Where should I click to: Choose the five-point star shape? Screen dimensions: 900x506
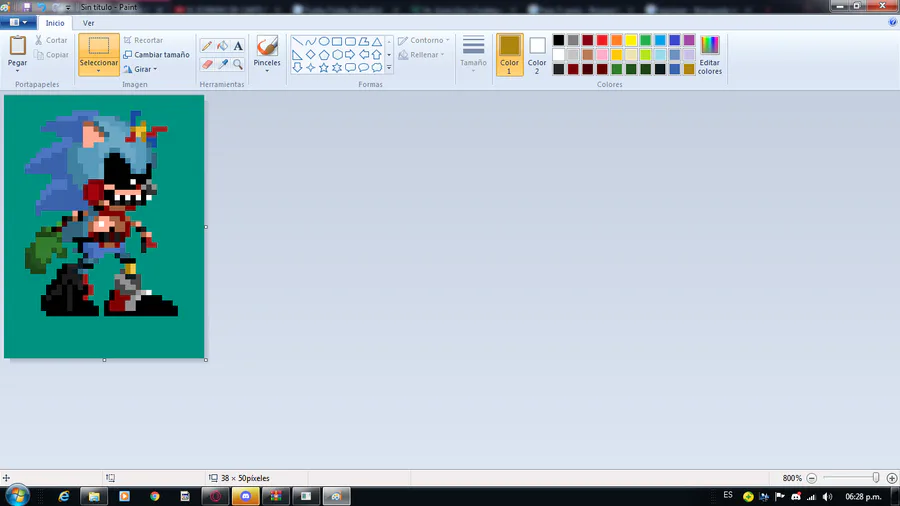[x=324, y=68]
